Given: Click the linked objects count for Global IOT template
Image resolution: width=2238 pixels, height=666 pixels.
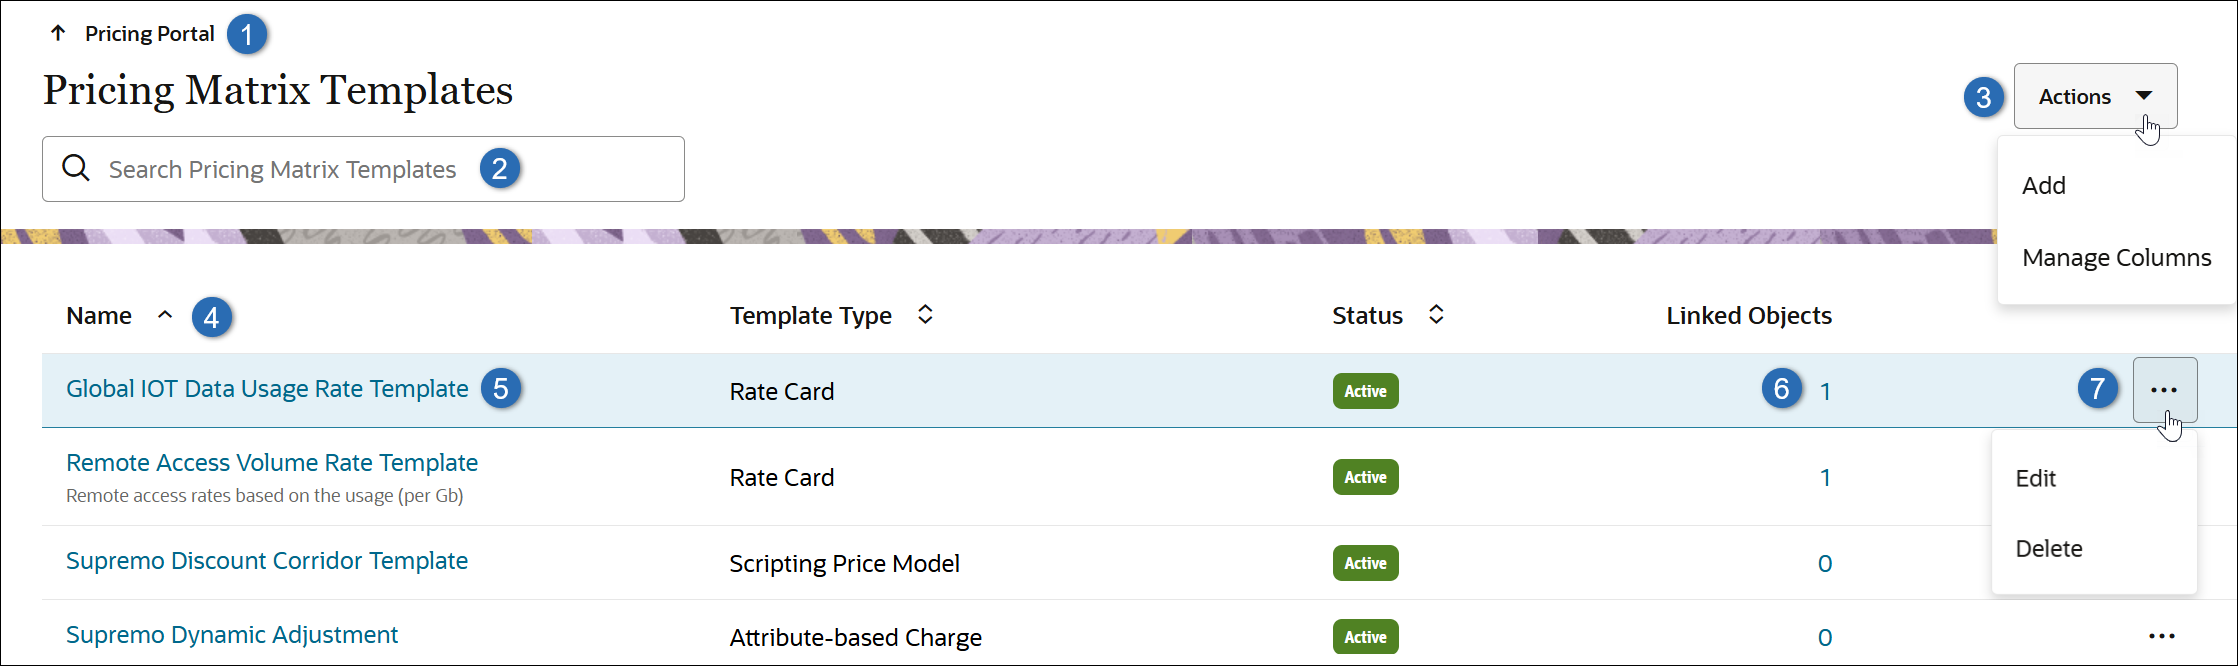Looking at the screenshot, I should (x=1826, y=390).
